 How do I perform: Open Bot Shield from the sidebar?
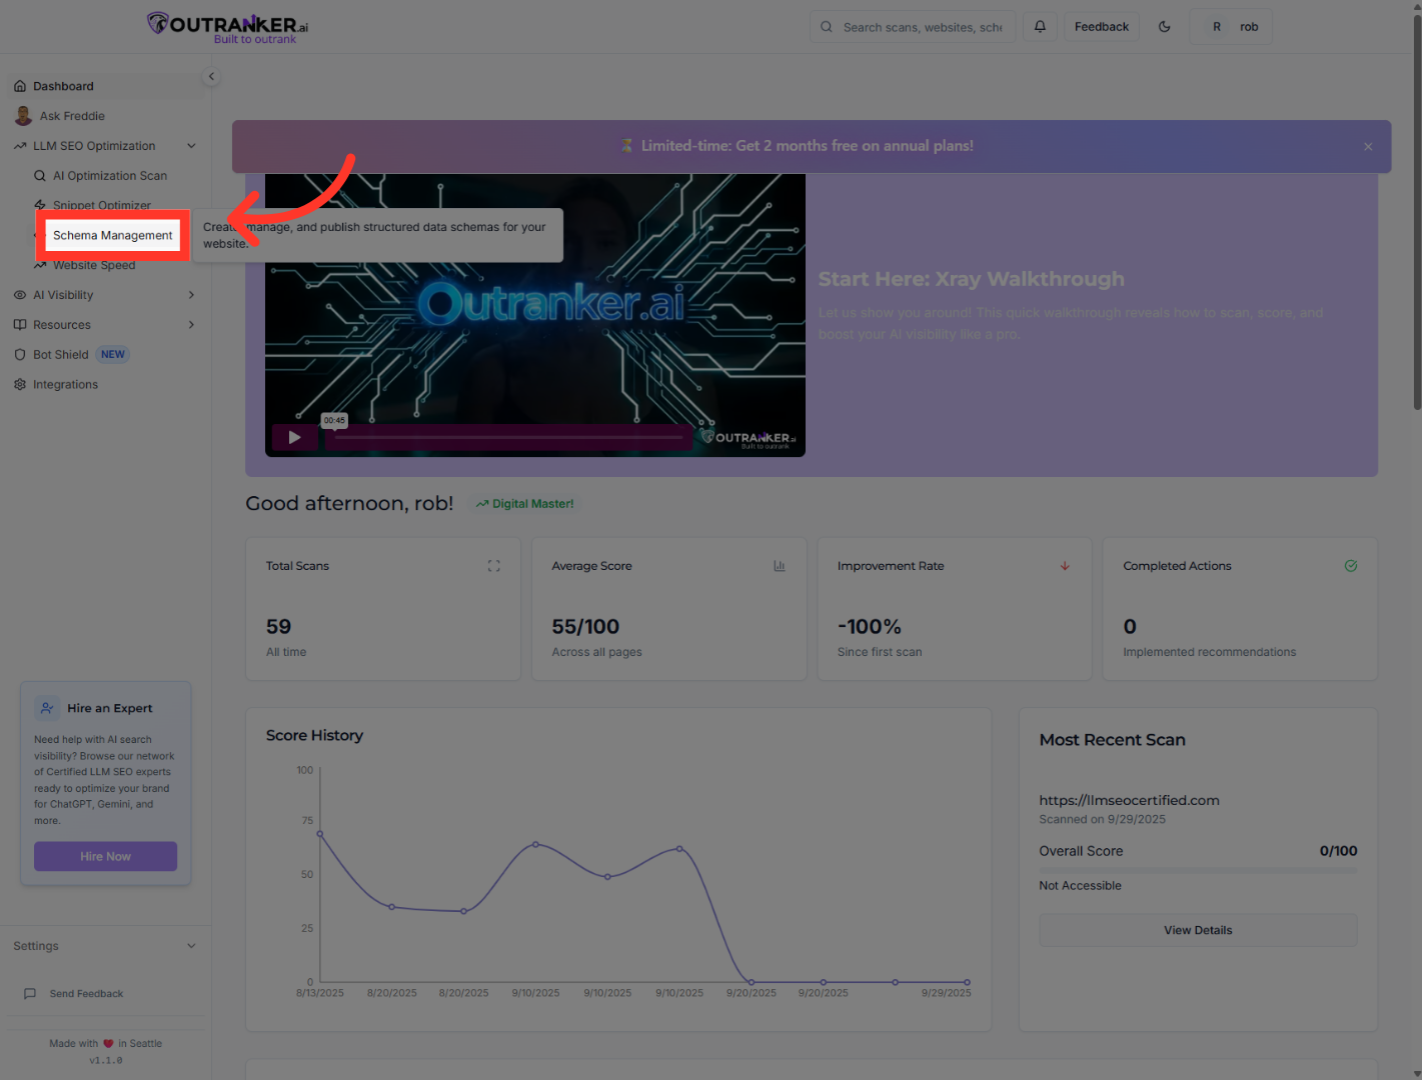61,355
